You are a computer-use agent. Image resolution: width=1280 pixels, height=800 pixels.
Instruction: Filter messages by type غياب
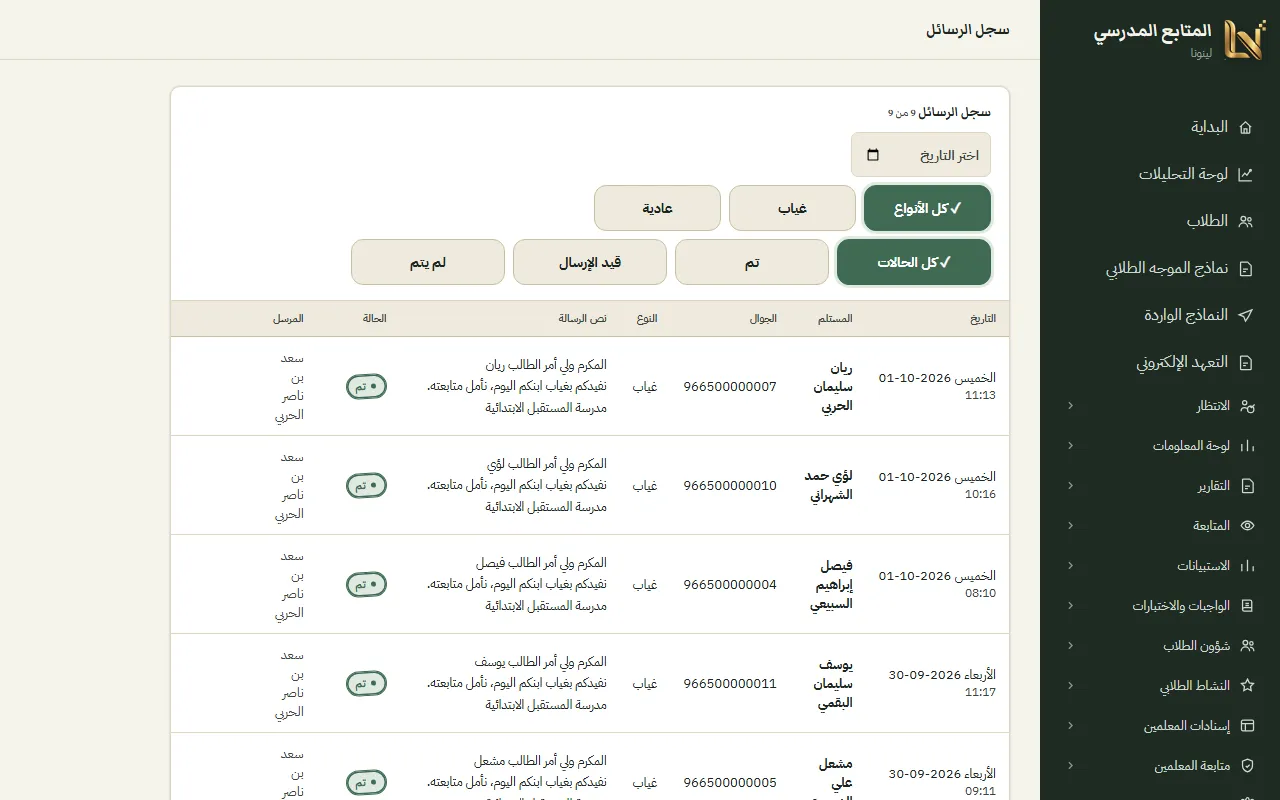tap(792, 208)
